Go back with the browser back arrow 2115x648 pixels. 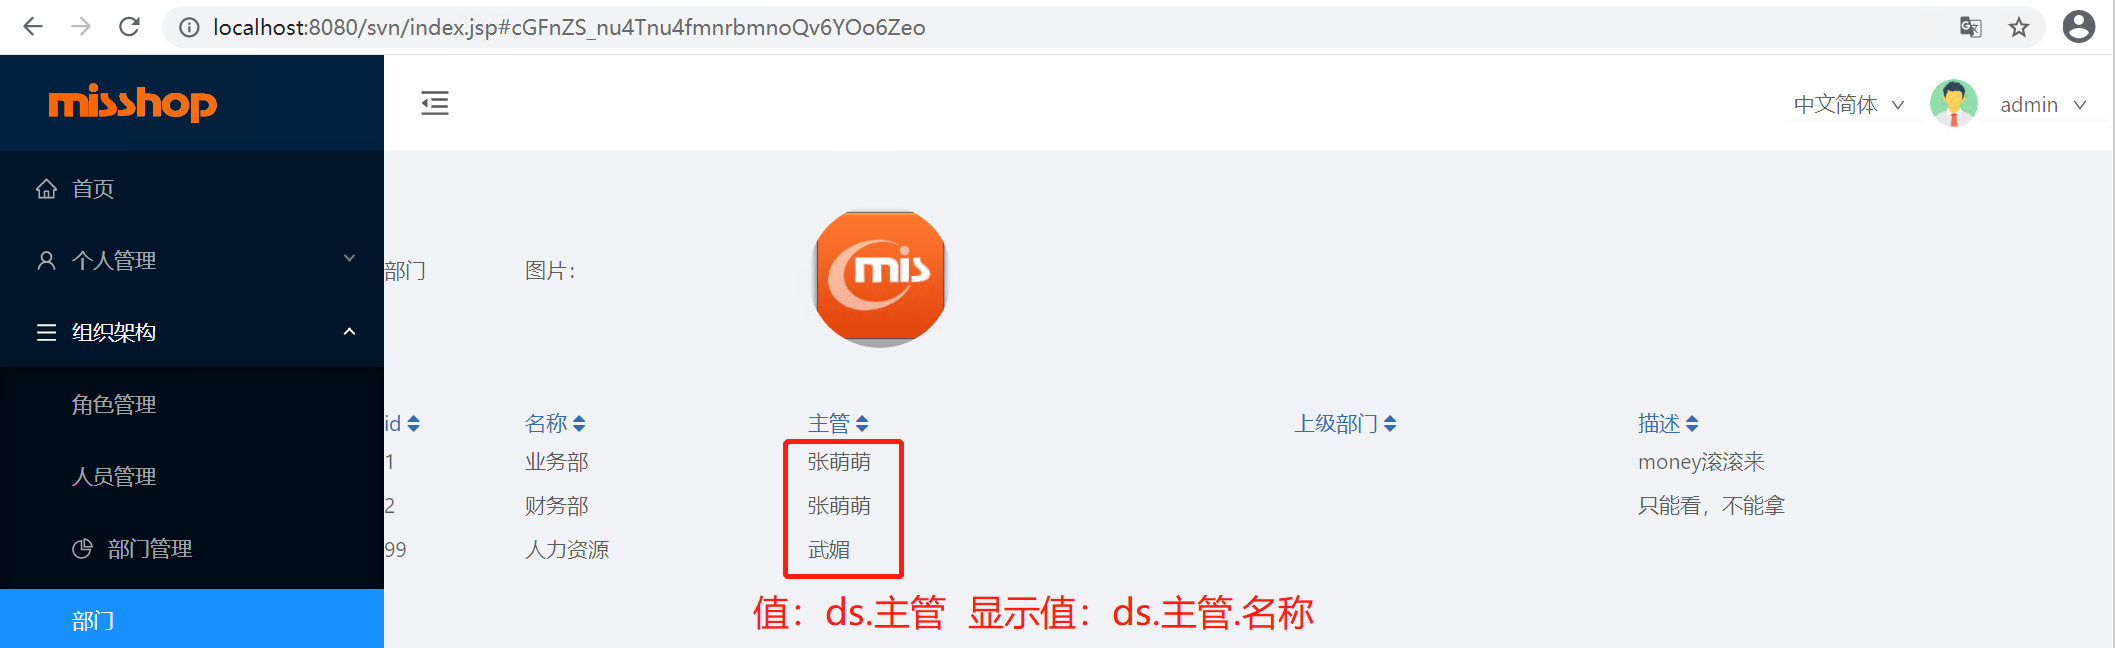pyautogui.click(x=33, y=27)
